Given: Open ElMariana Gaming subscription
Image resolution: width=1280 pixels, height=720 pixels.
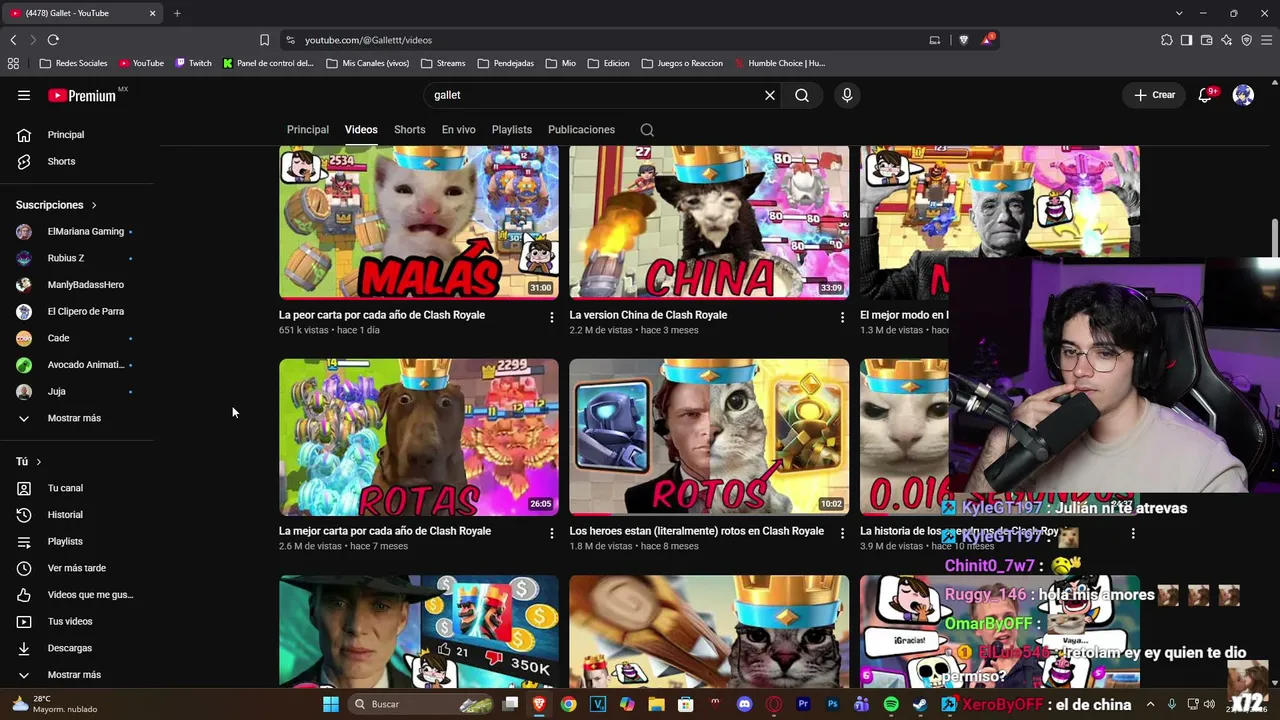Looking at the screenshot, I should coord(77,231).
